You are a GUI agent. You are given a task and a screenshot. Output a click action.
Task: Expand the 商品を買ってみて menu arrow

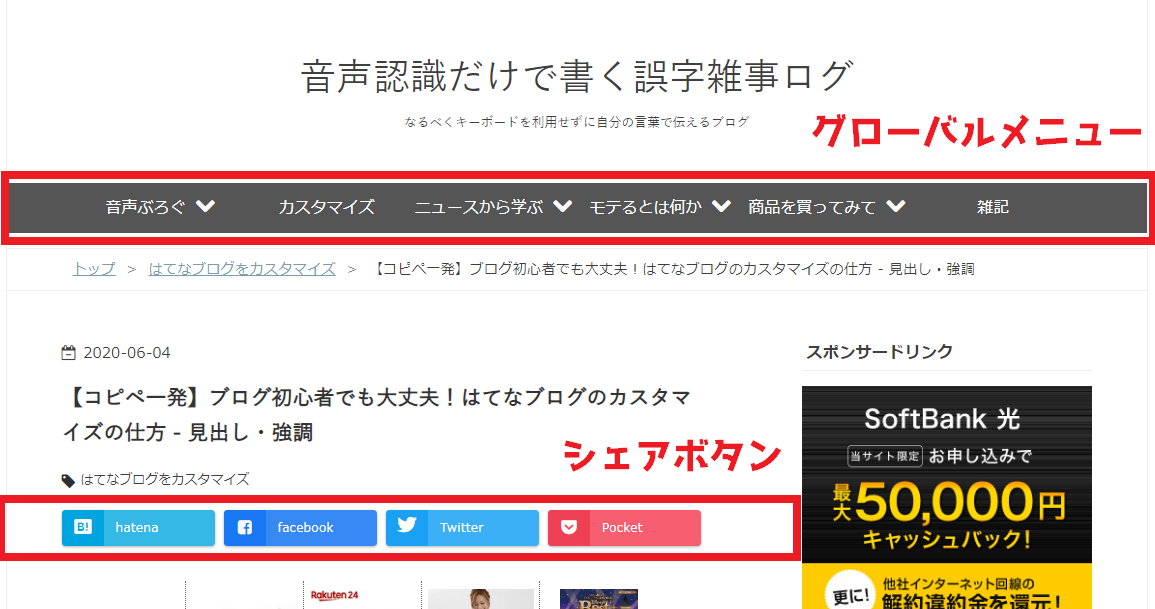pos(896,206)
